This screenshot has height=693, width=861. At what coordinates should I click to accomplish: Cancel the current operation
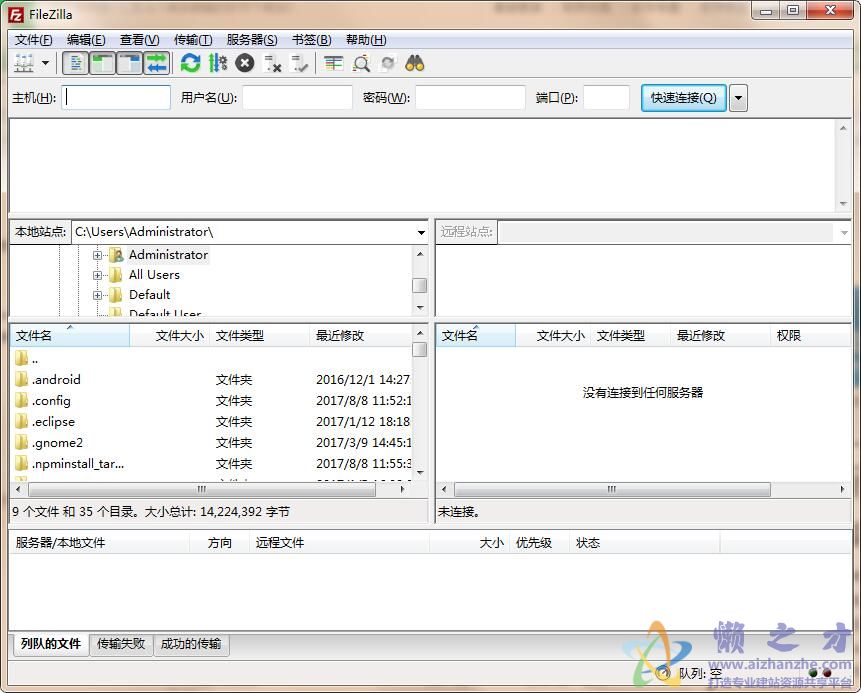(x=244, y=63)
